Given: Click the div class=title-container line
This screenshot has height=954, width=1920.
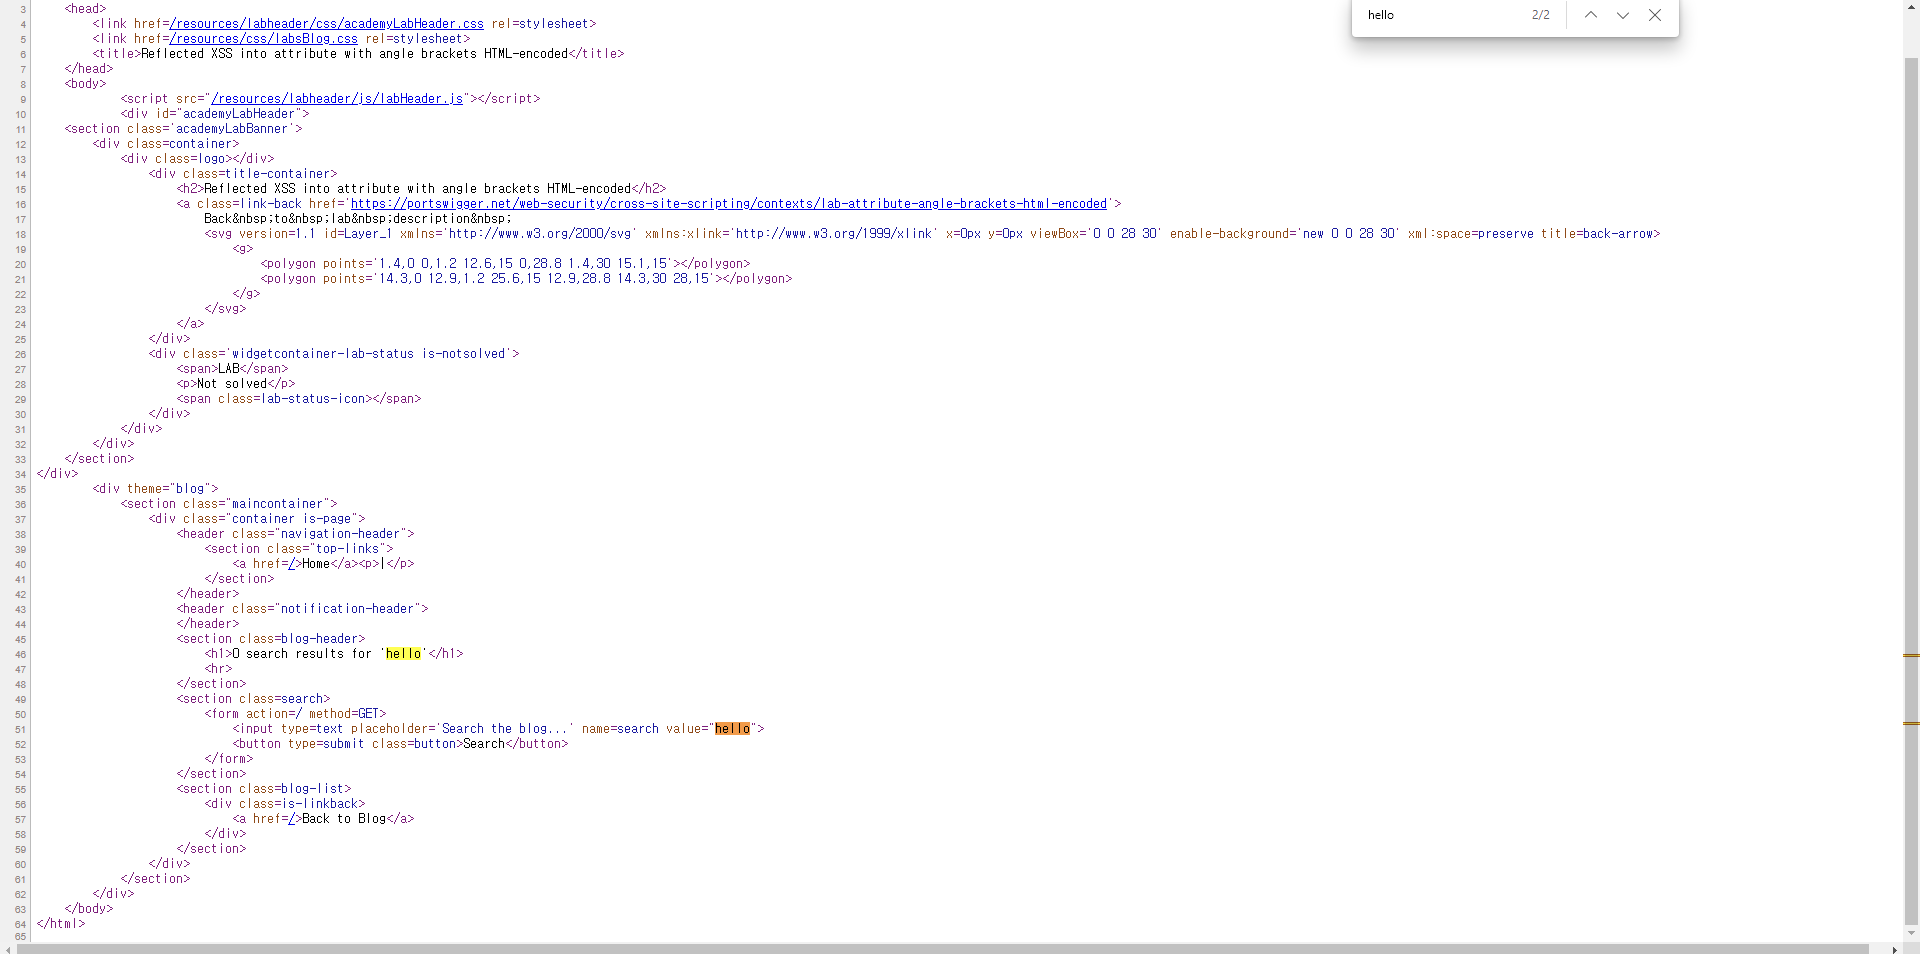Looking at the screenshot, I should coord(243,174).
